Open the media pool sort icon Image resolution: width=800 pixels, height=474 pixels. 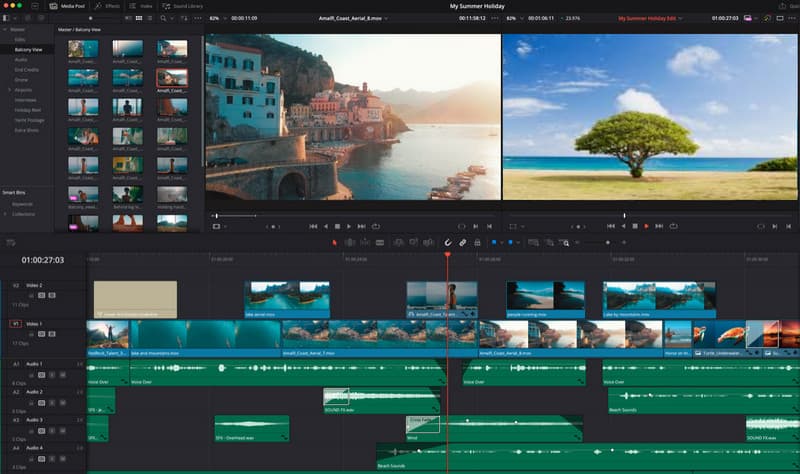pyautogui.click(x=184, y=18)
